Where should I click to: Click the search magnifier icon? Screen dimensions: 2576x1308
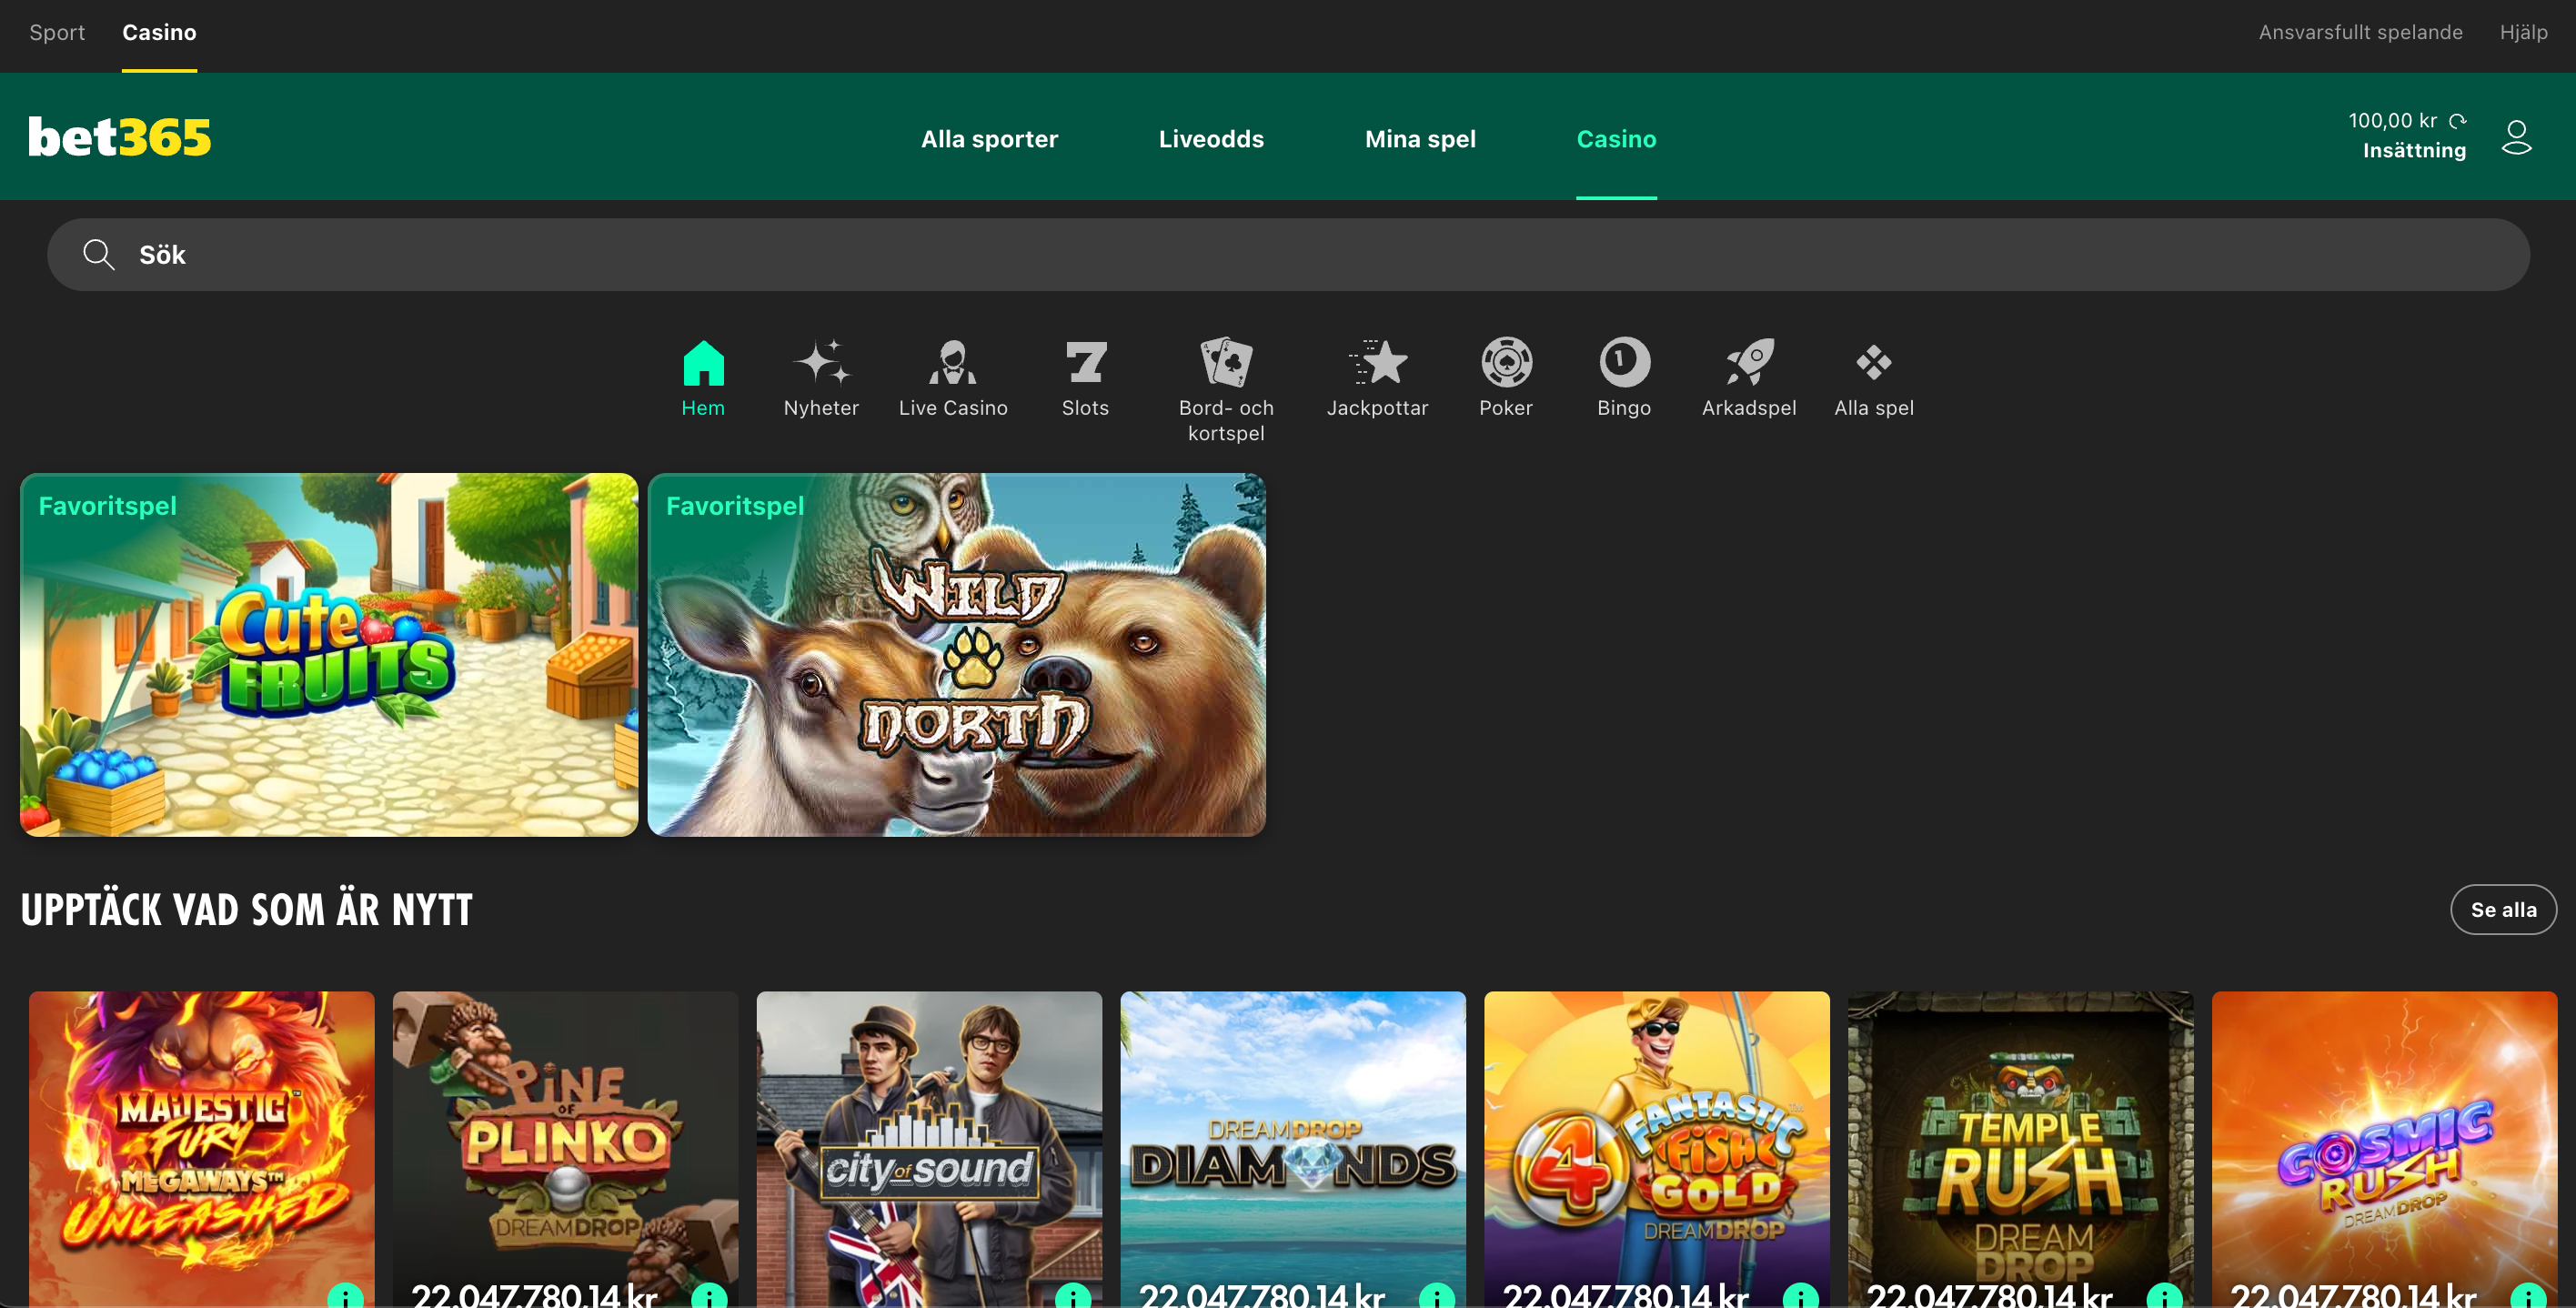tap(98, 255)
